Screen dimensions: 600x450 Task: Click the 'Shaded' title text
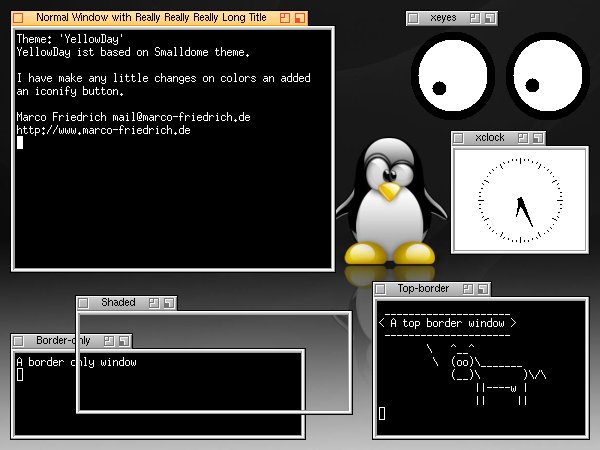click(x=118, y=302)
